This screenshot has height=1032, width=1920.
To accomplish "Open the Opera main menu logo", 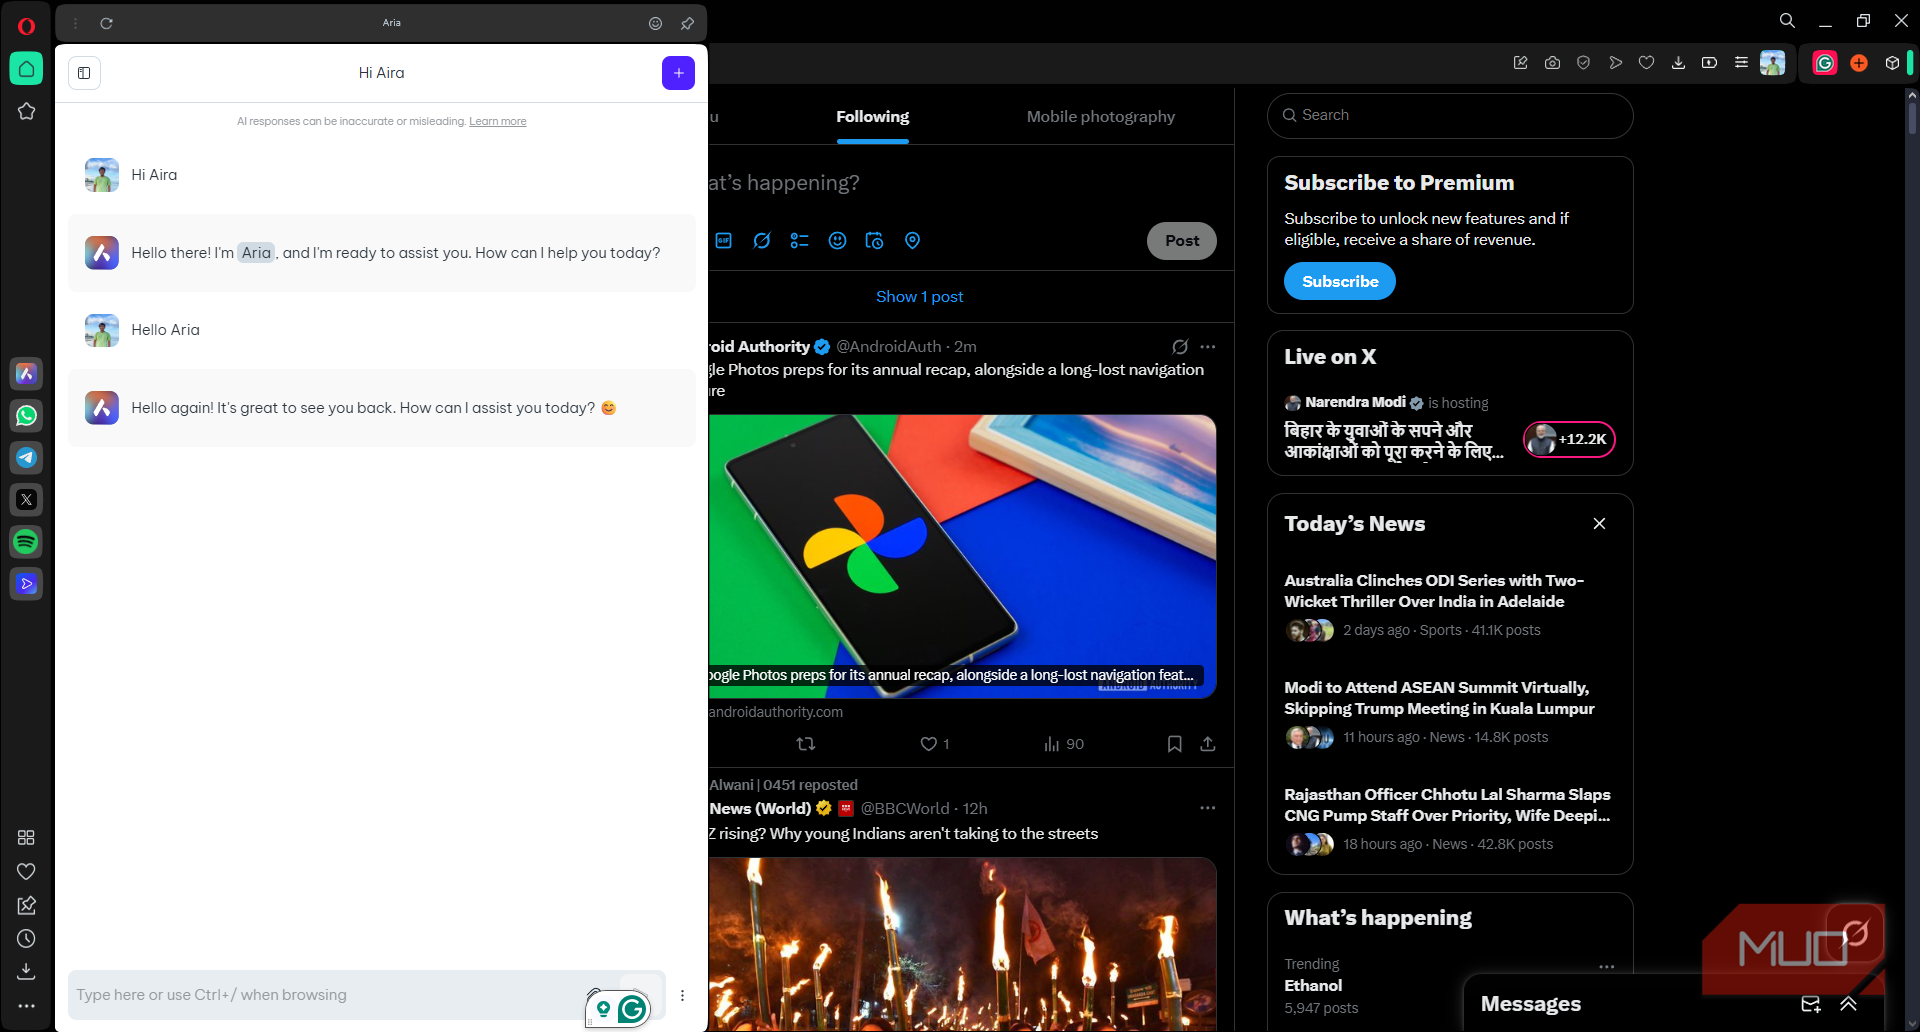I will (x=26, y=26).
